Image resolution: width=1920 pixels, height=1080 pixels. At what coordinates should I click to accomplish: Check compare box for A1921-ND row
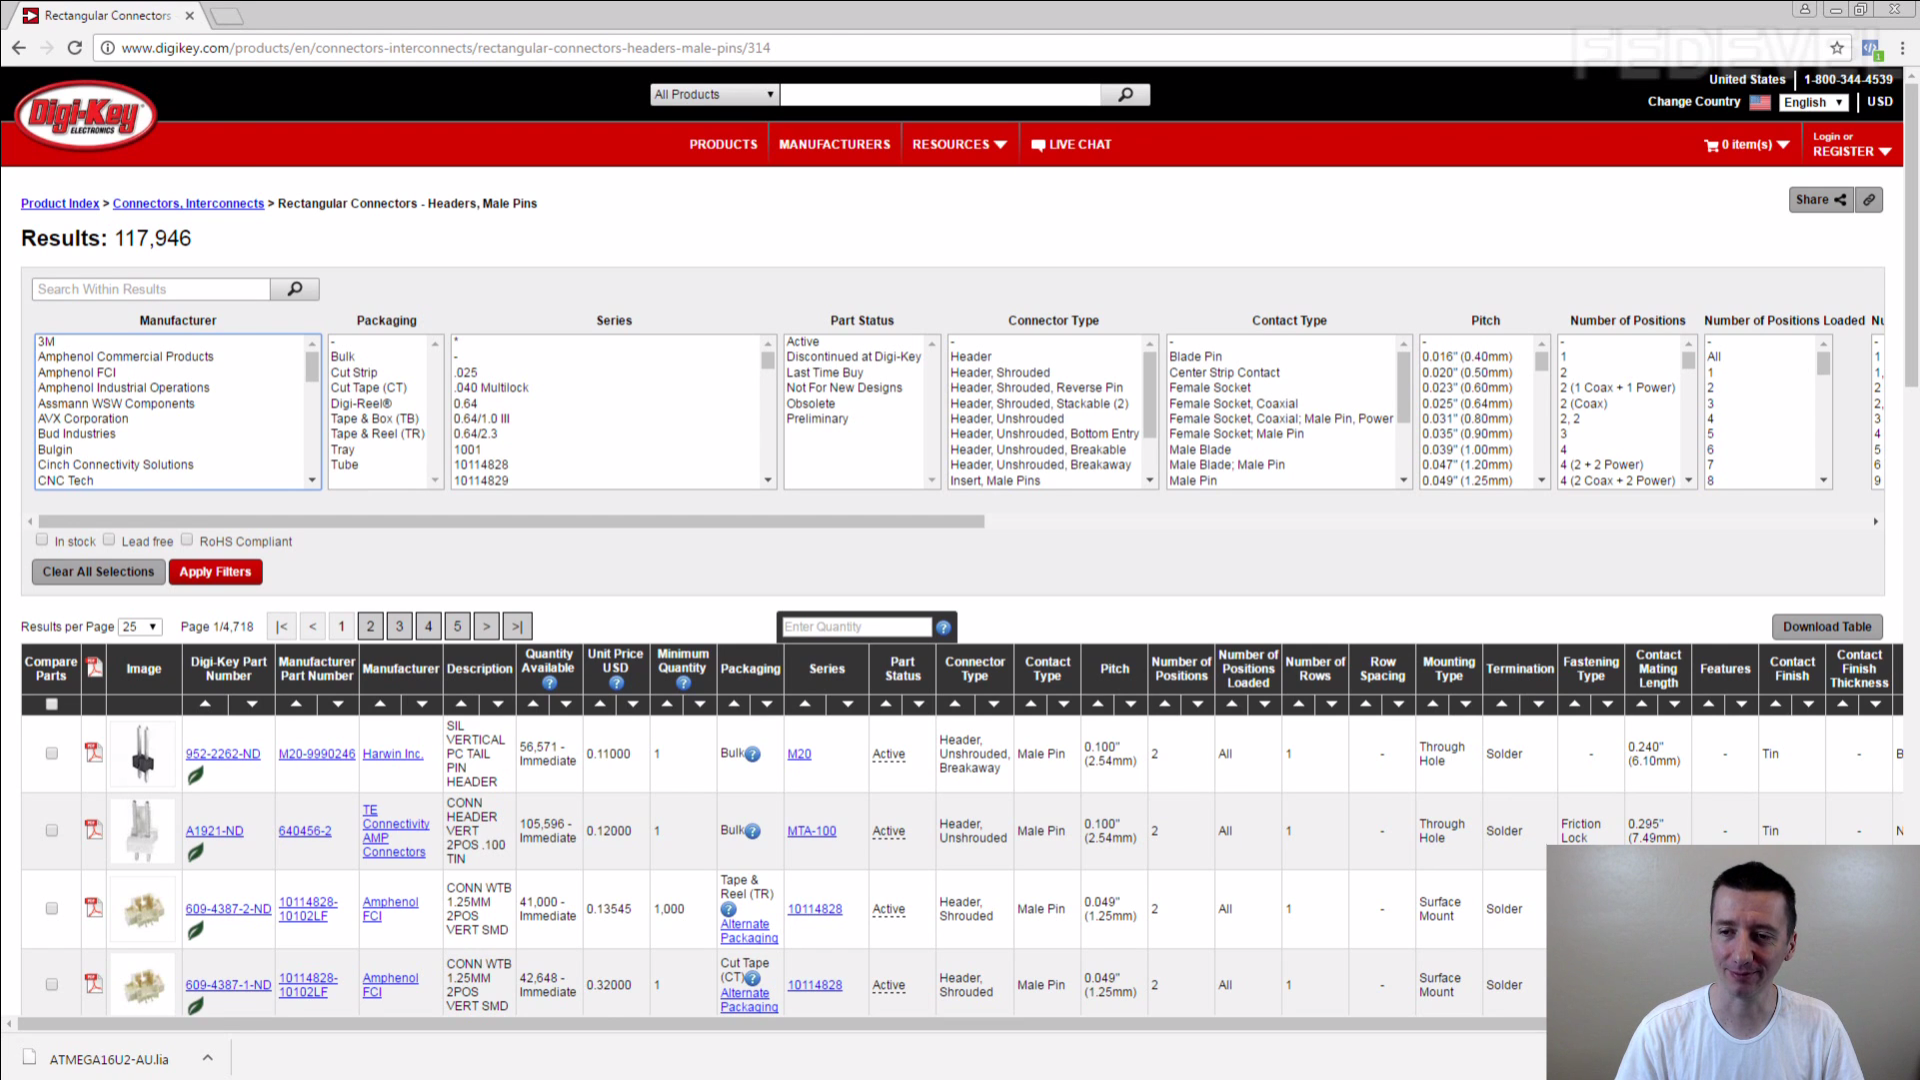coord(52,830)
